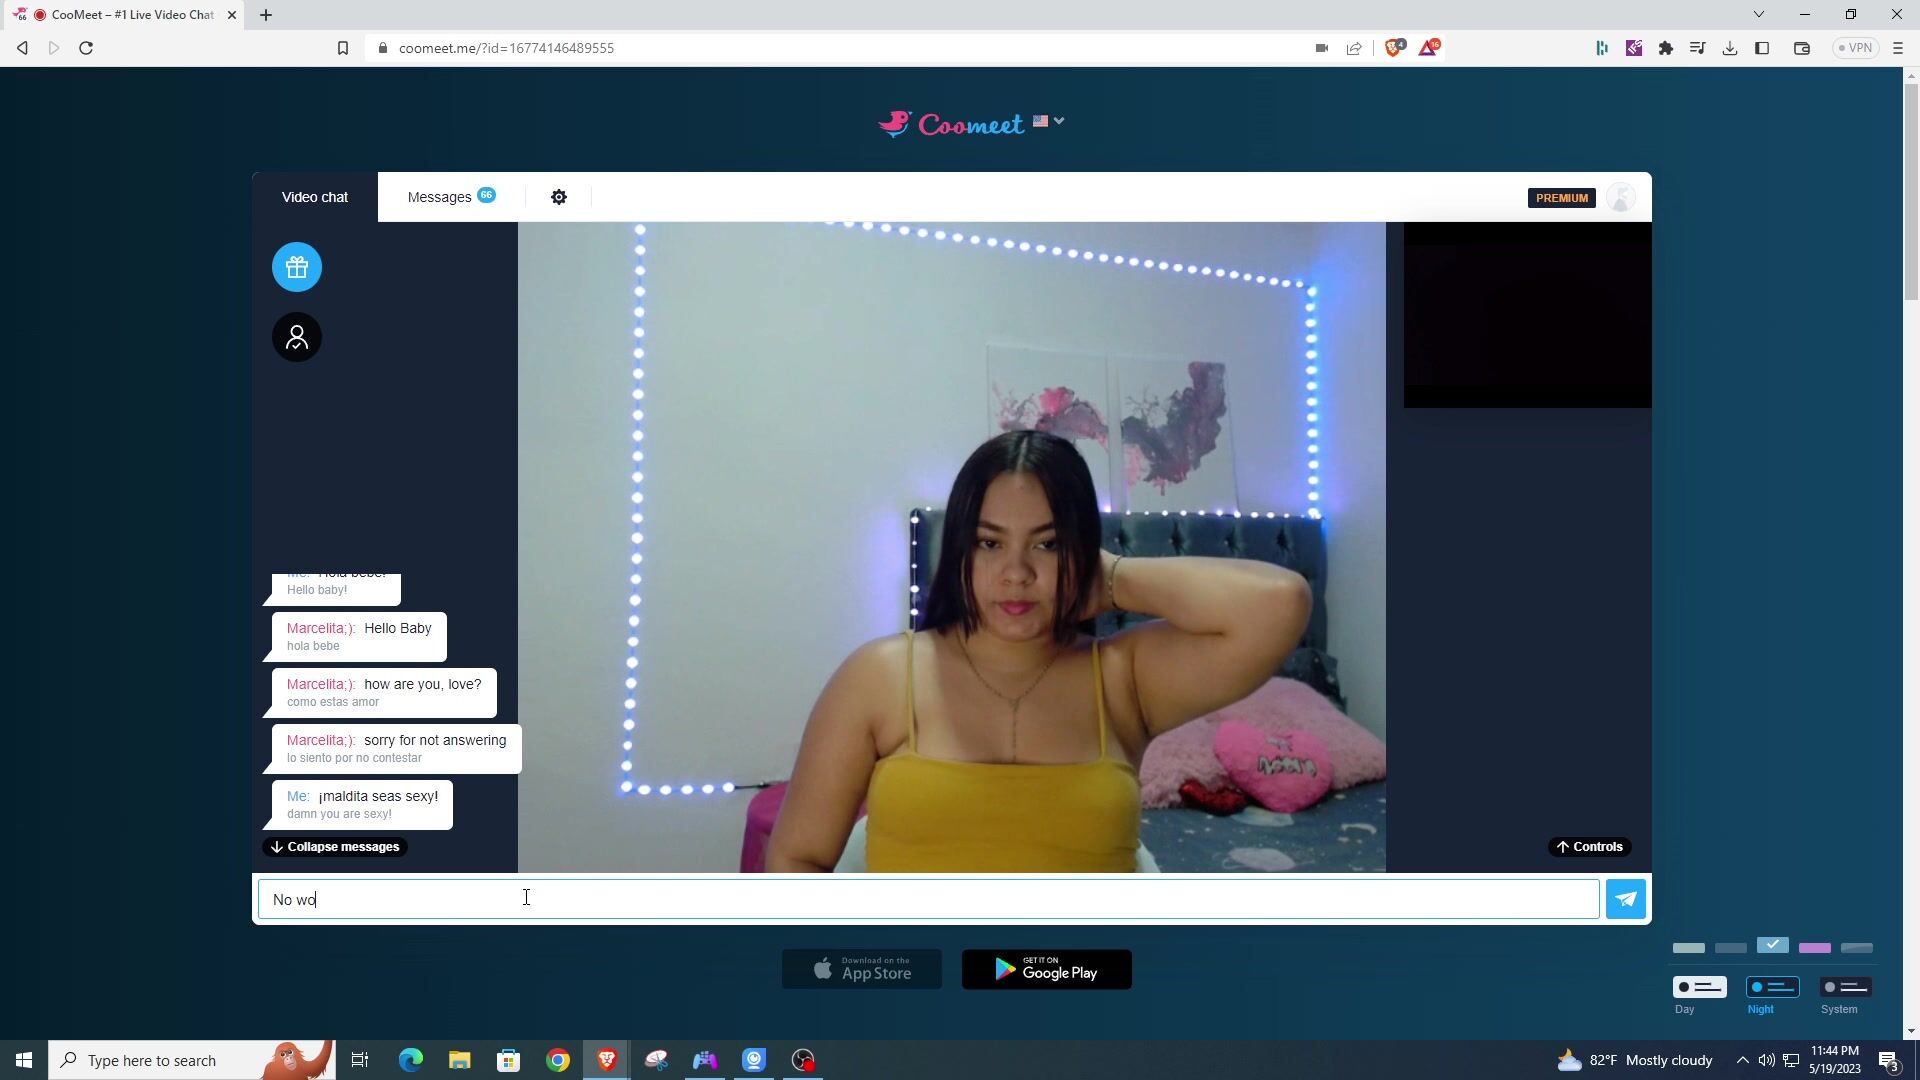1920x1080 pixels.
Task: Click the chat message input field
Action: pos(928,899)
